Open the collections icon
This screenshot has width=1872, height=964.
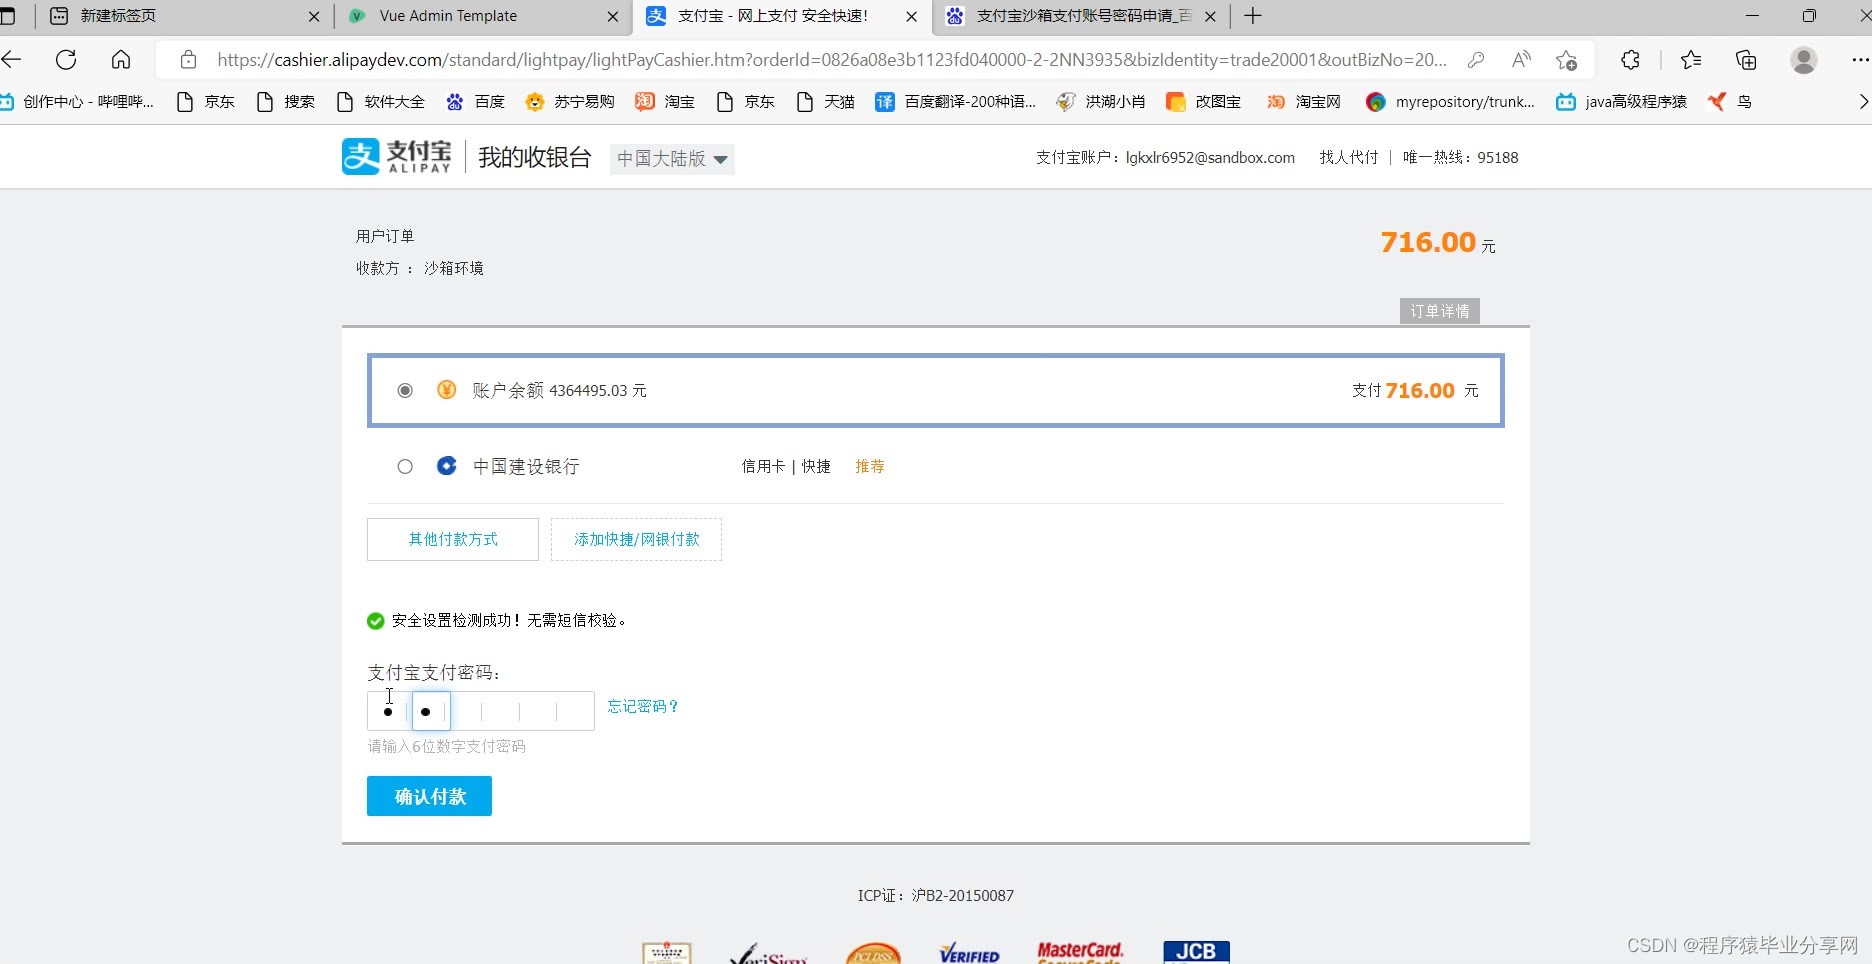coord(1746,60)
